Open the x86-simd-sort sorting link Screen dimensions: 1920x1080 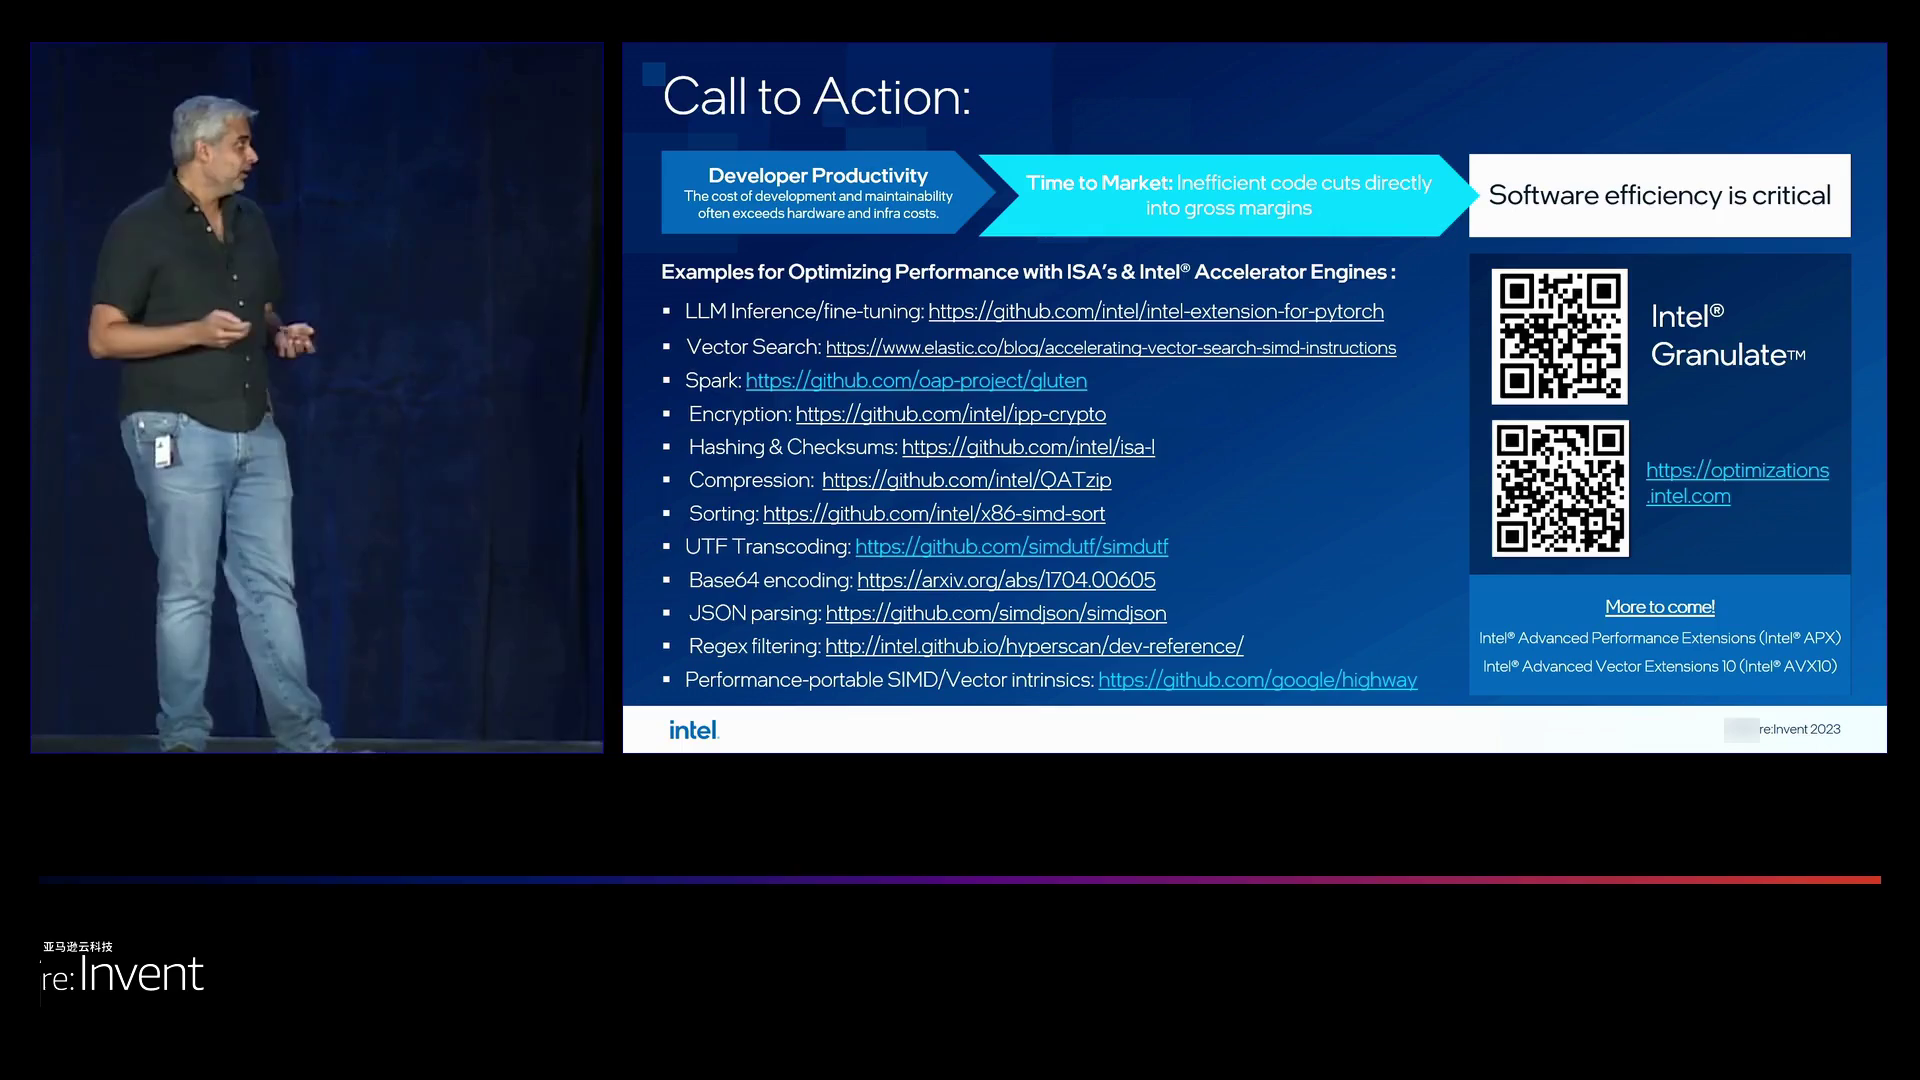[x=933, y=514]
